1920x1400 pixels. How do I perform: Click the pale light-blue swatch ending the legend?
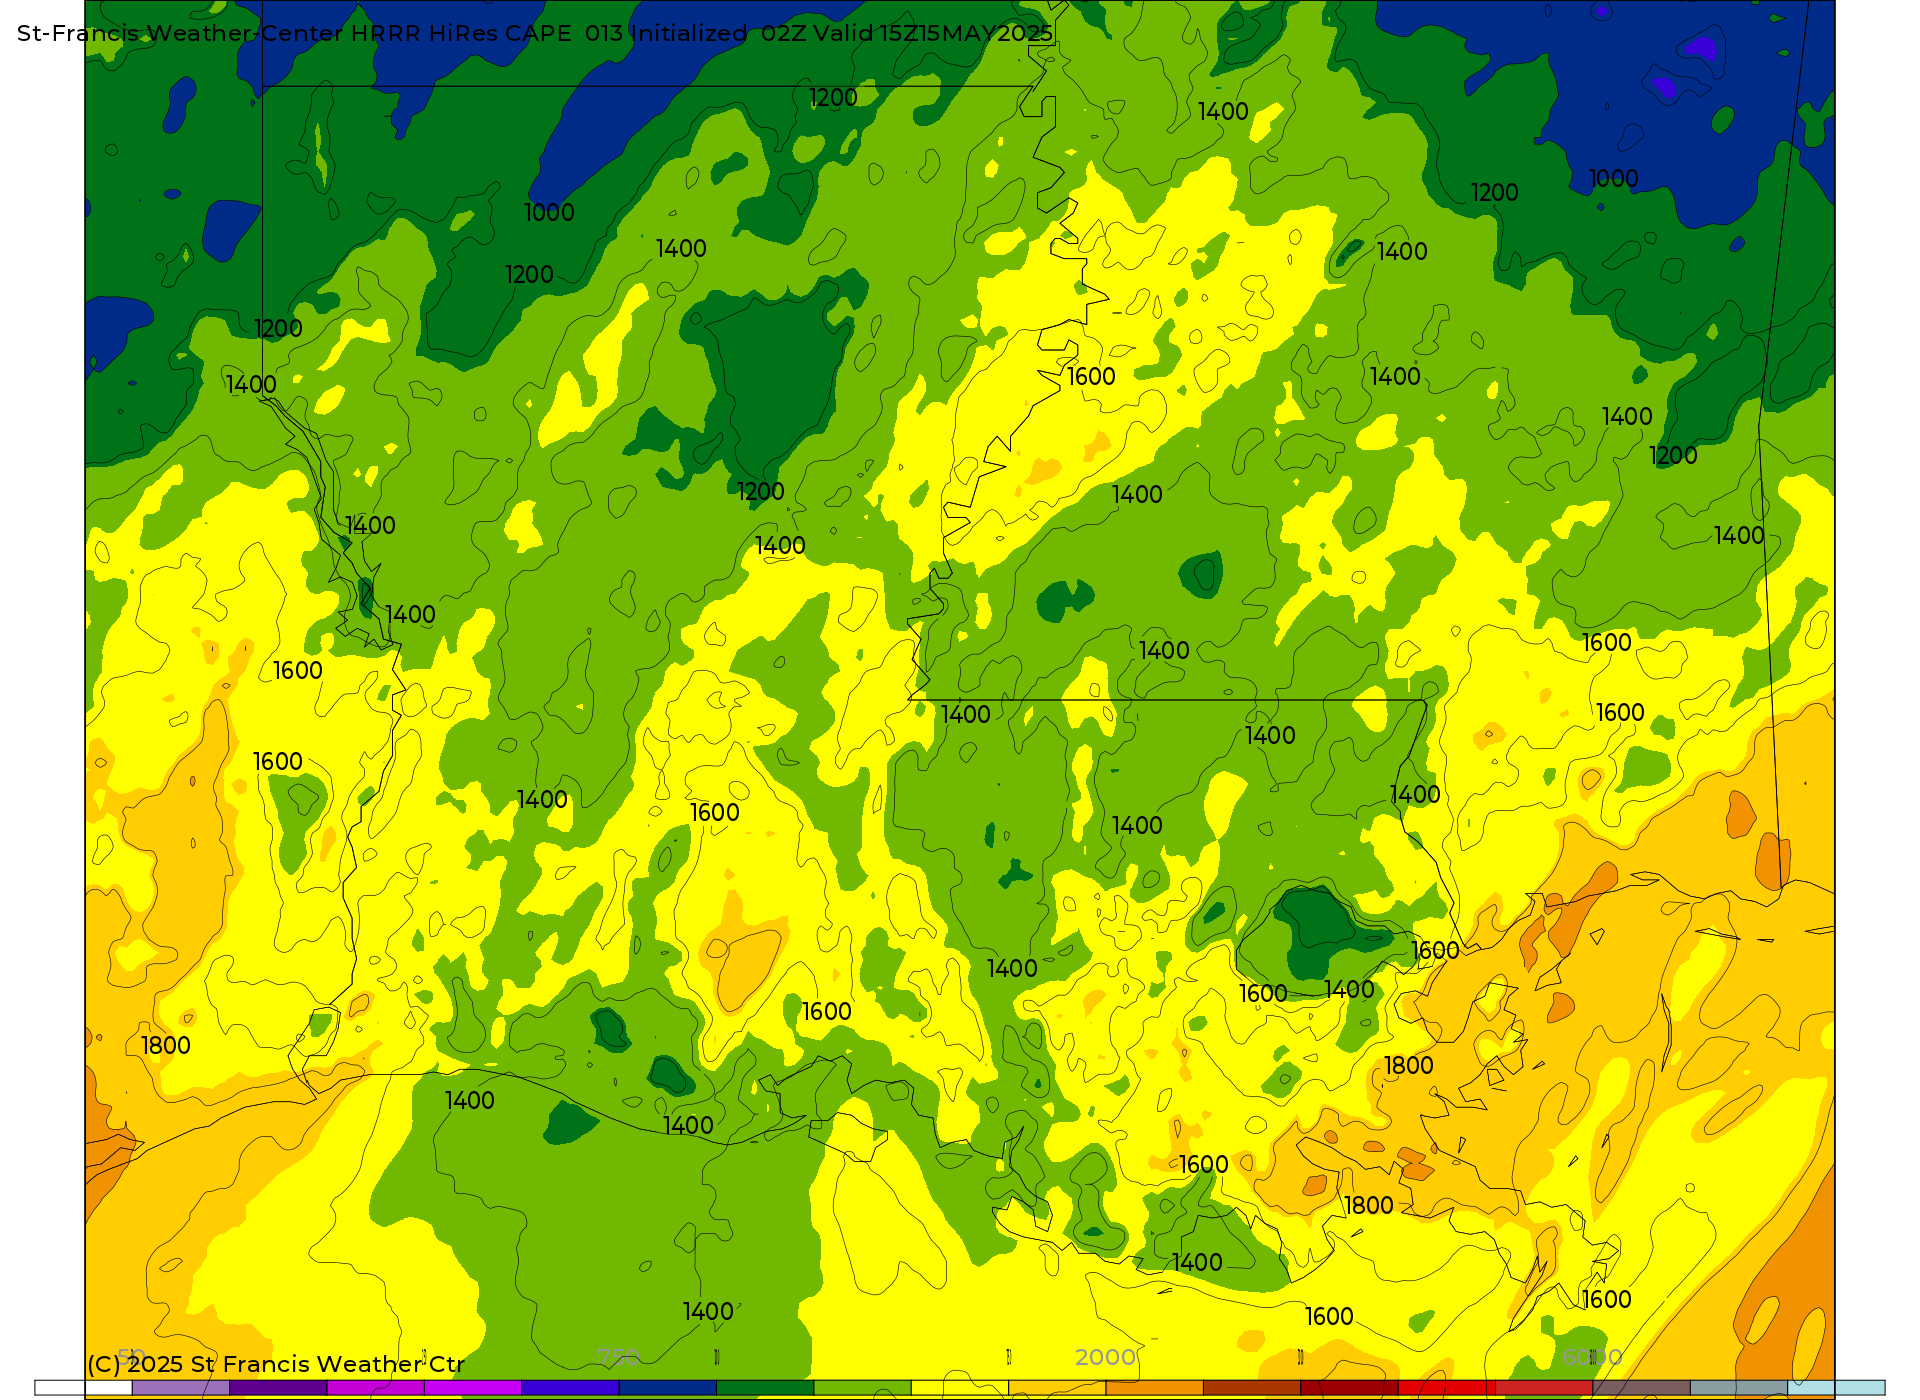click(1836, 1388)
